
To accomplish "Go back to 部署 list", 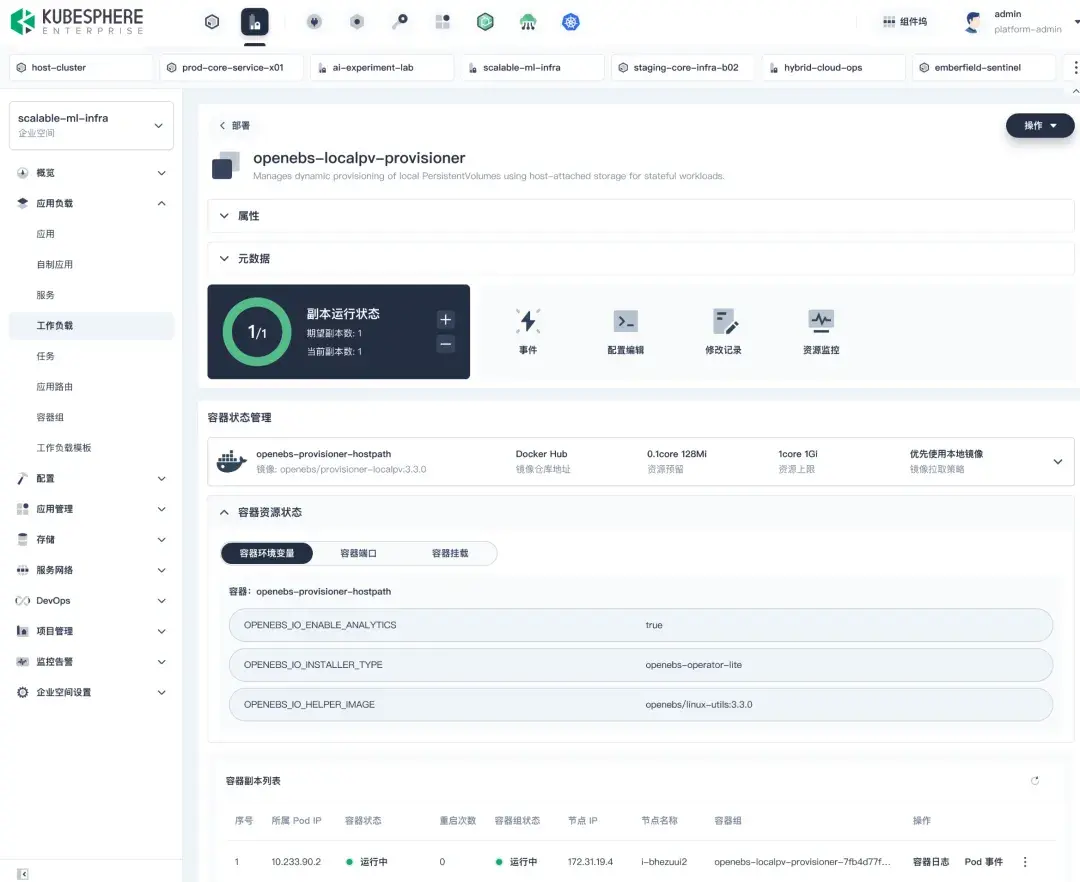I will [x=235, y=126].
